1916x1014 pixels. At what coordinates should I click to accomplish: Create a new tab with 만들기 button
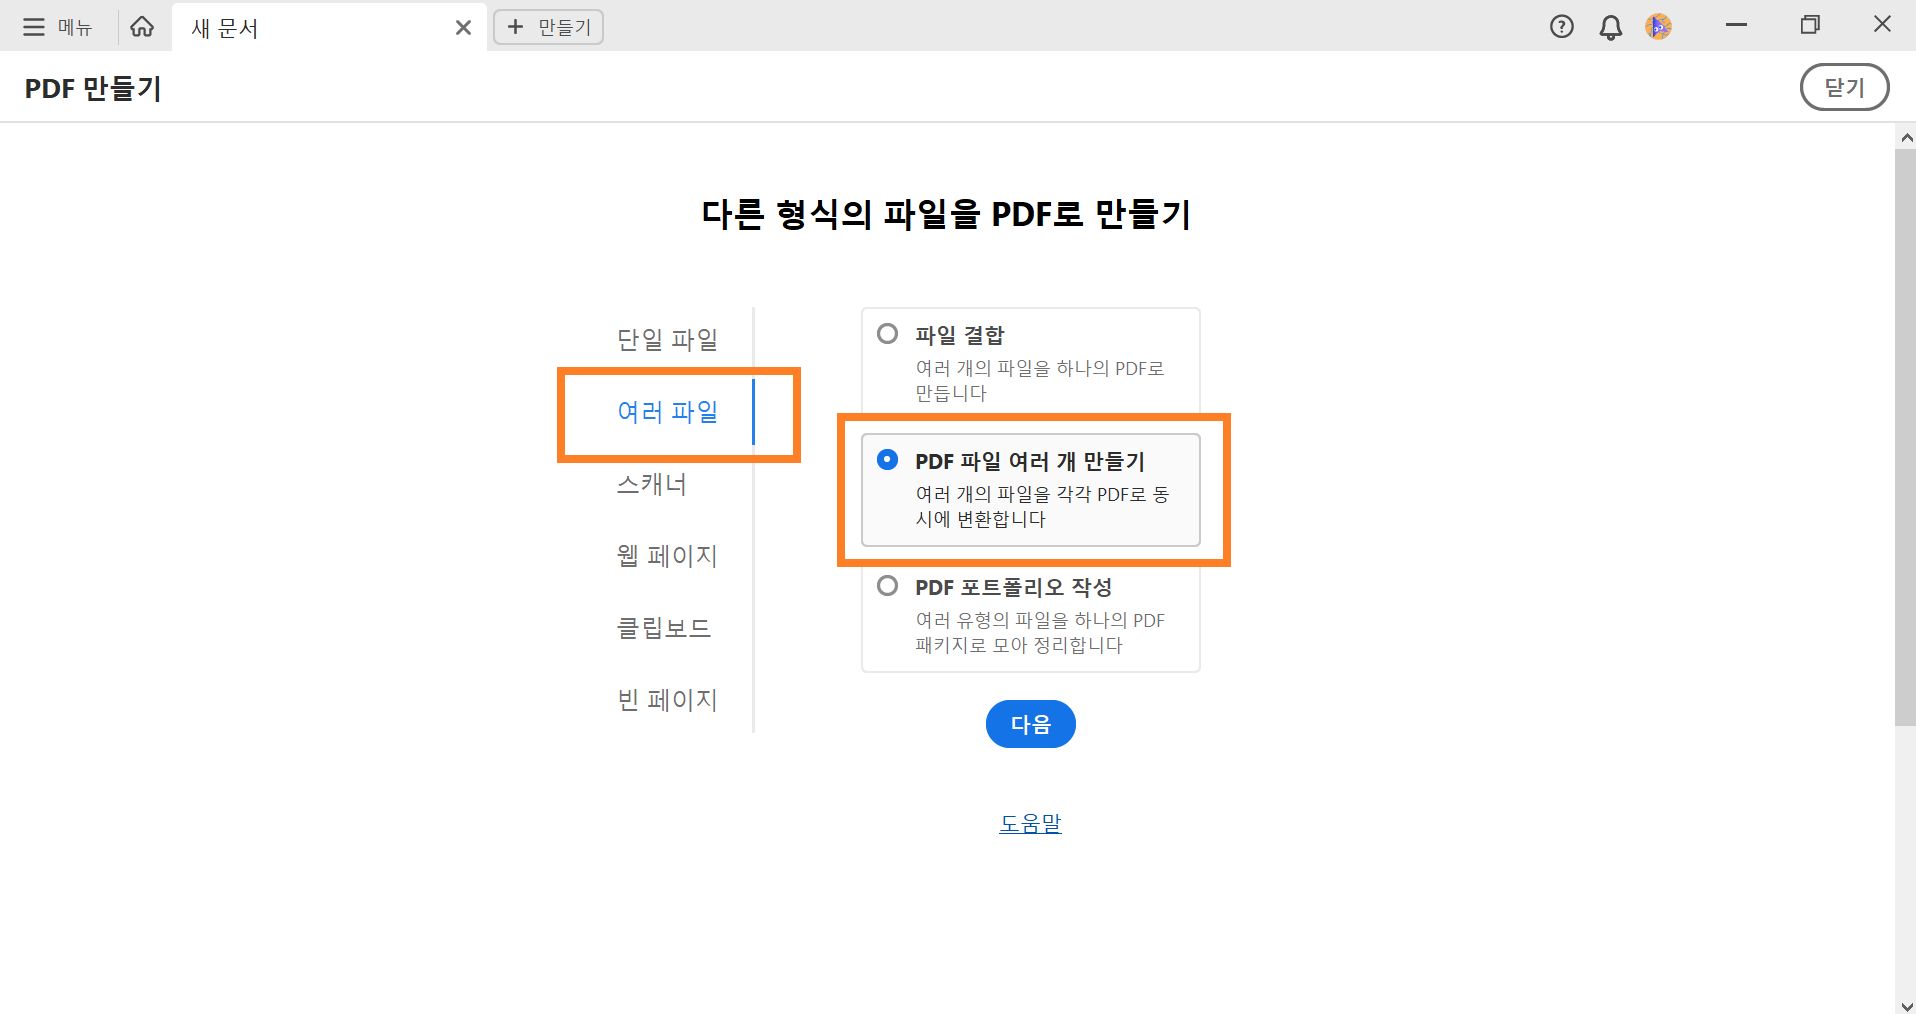pos(547,27)
